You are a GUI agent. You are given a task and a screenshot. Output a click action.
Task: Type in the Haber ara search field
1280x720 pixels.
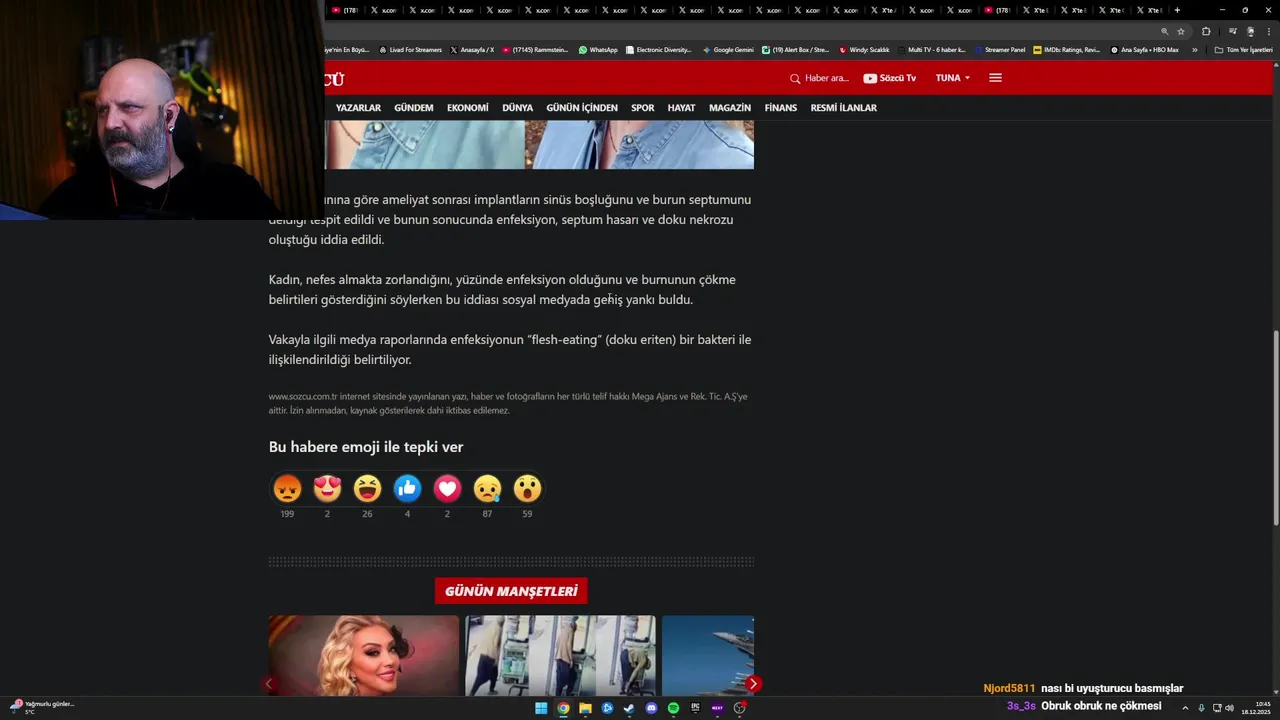tap(827, 78)
